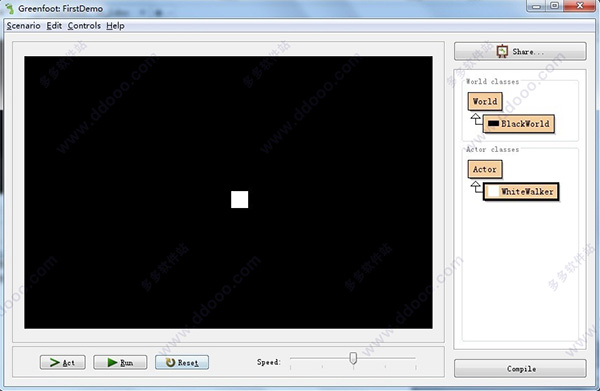Click the Act button

[x=63, y=362]
